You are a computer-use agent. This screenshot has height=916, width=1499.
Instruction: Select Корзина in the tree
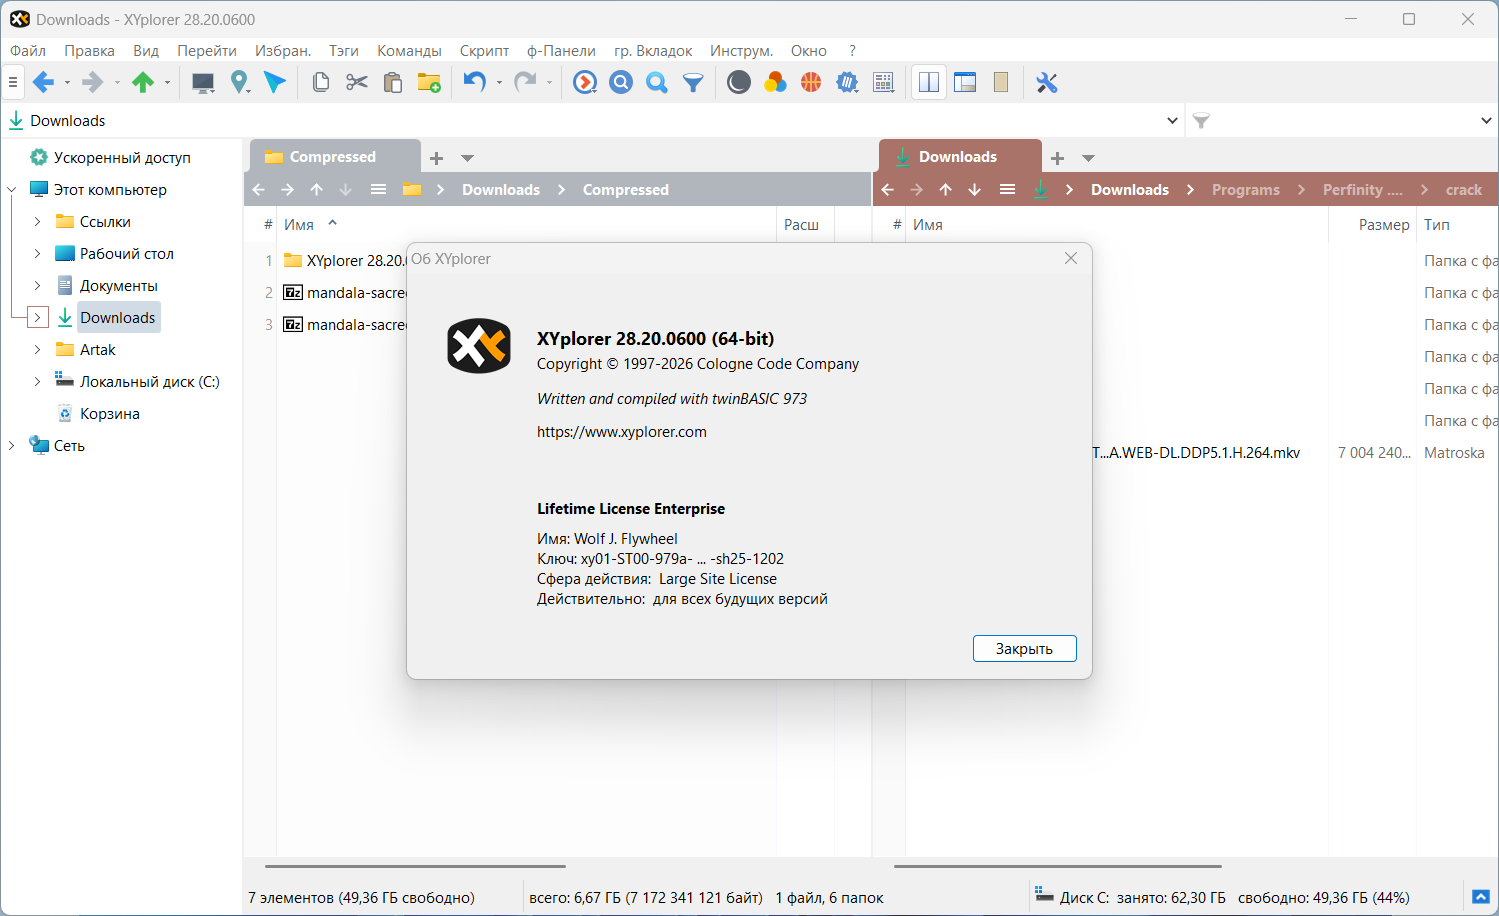(x=110, y=414)
